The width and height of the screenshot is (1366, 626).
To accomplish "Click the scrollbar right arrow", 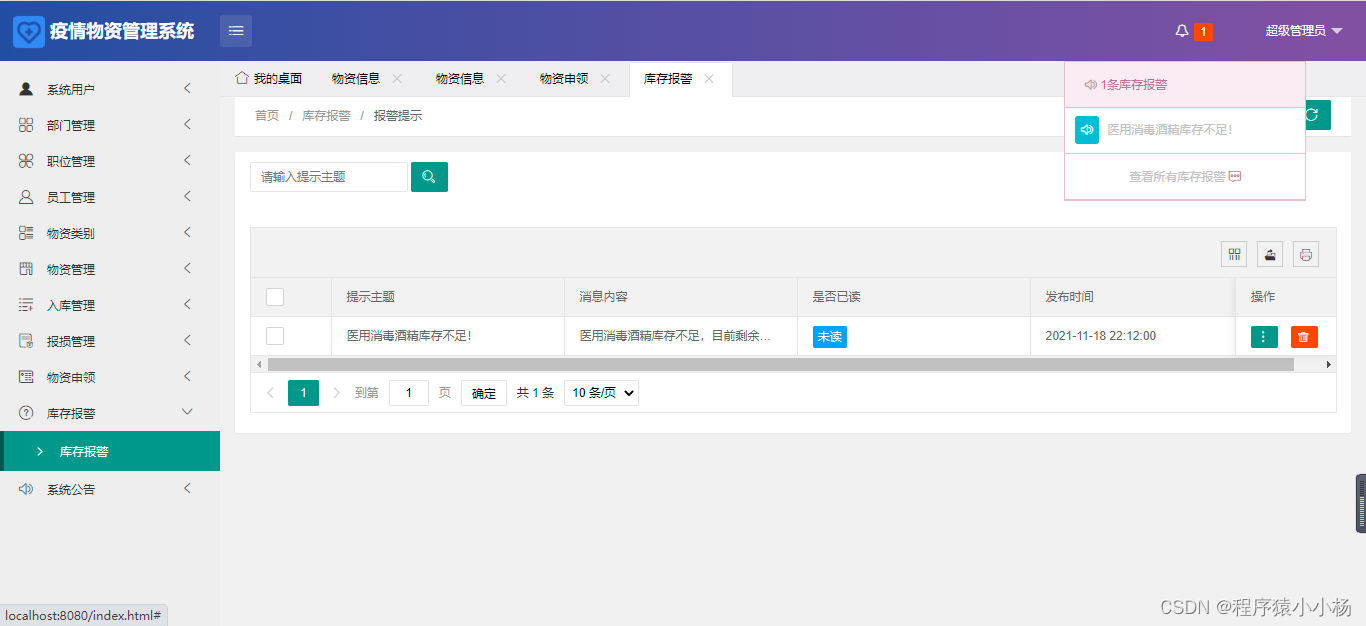I will point(1329,364).
